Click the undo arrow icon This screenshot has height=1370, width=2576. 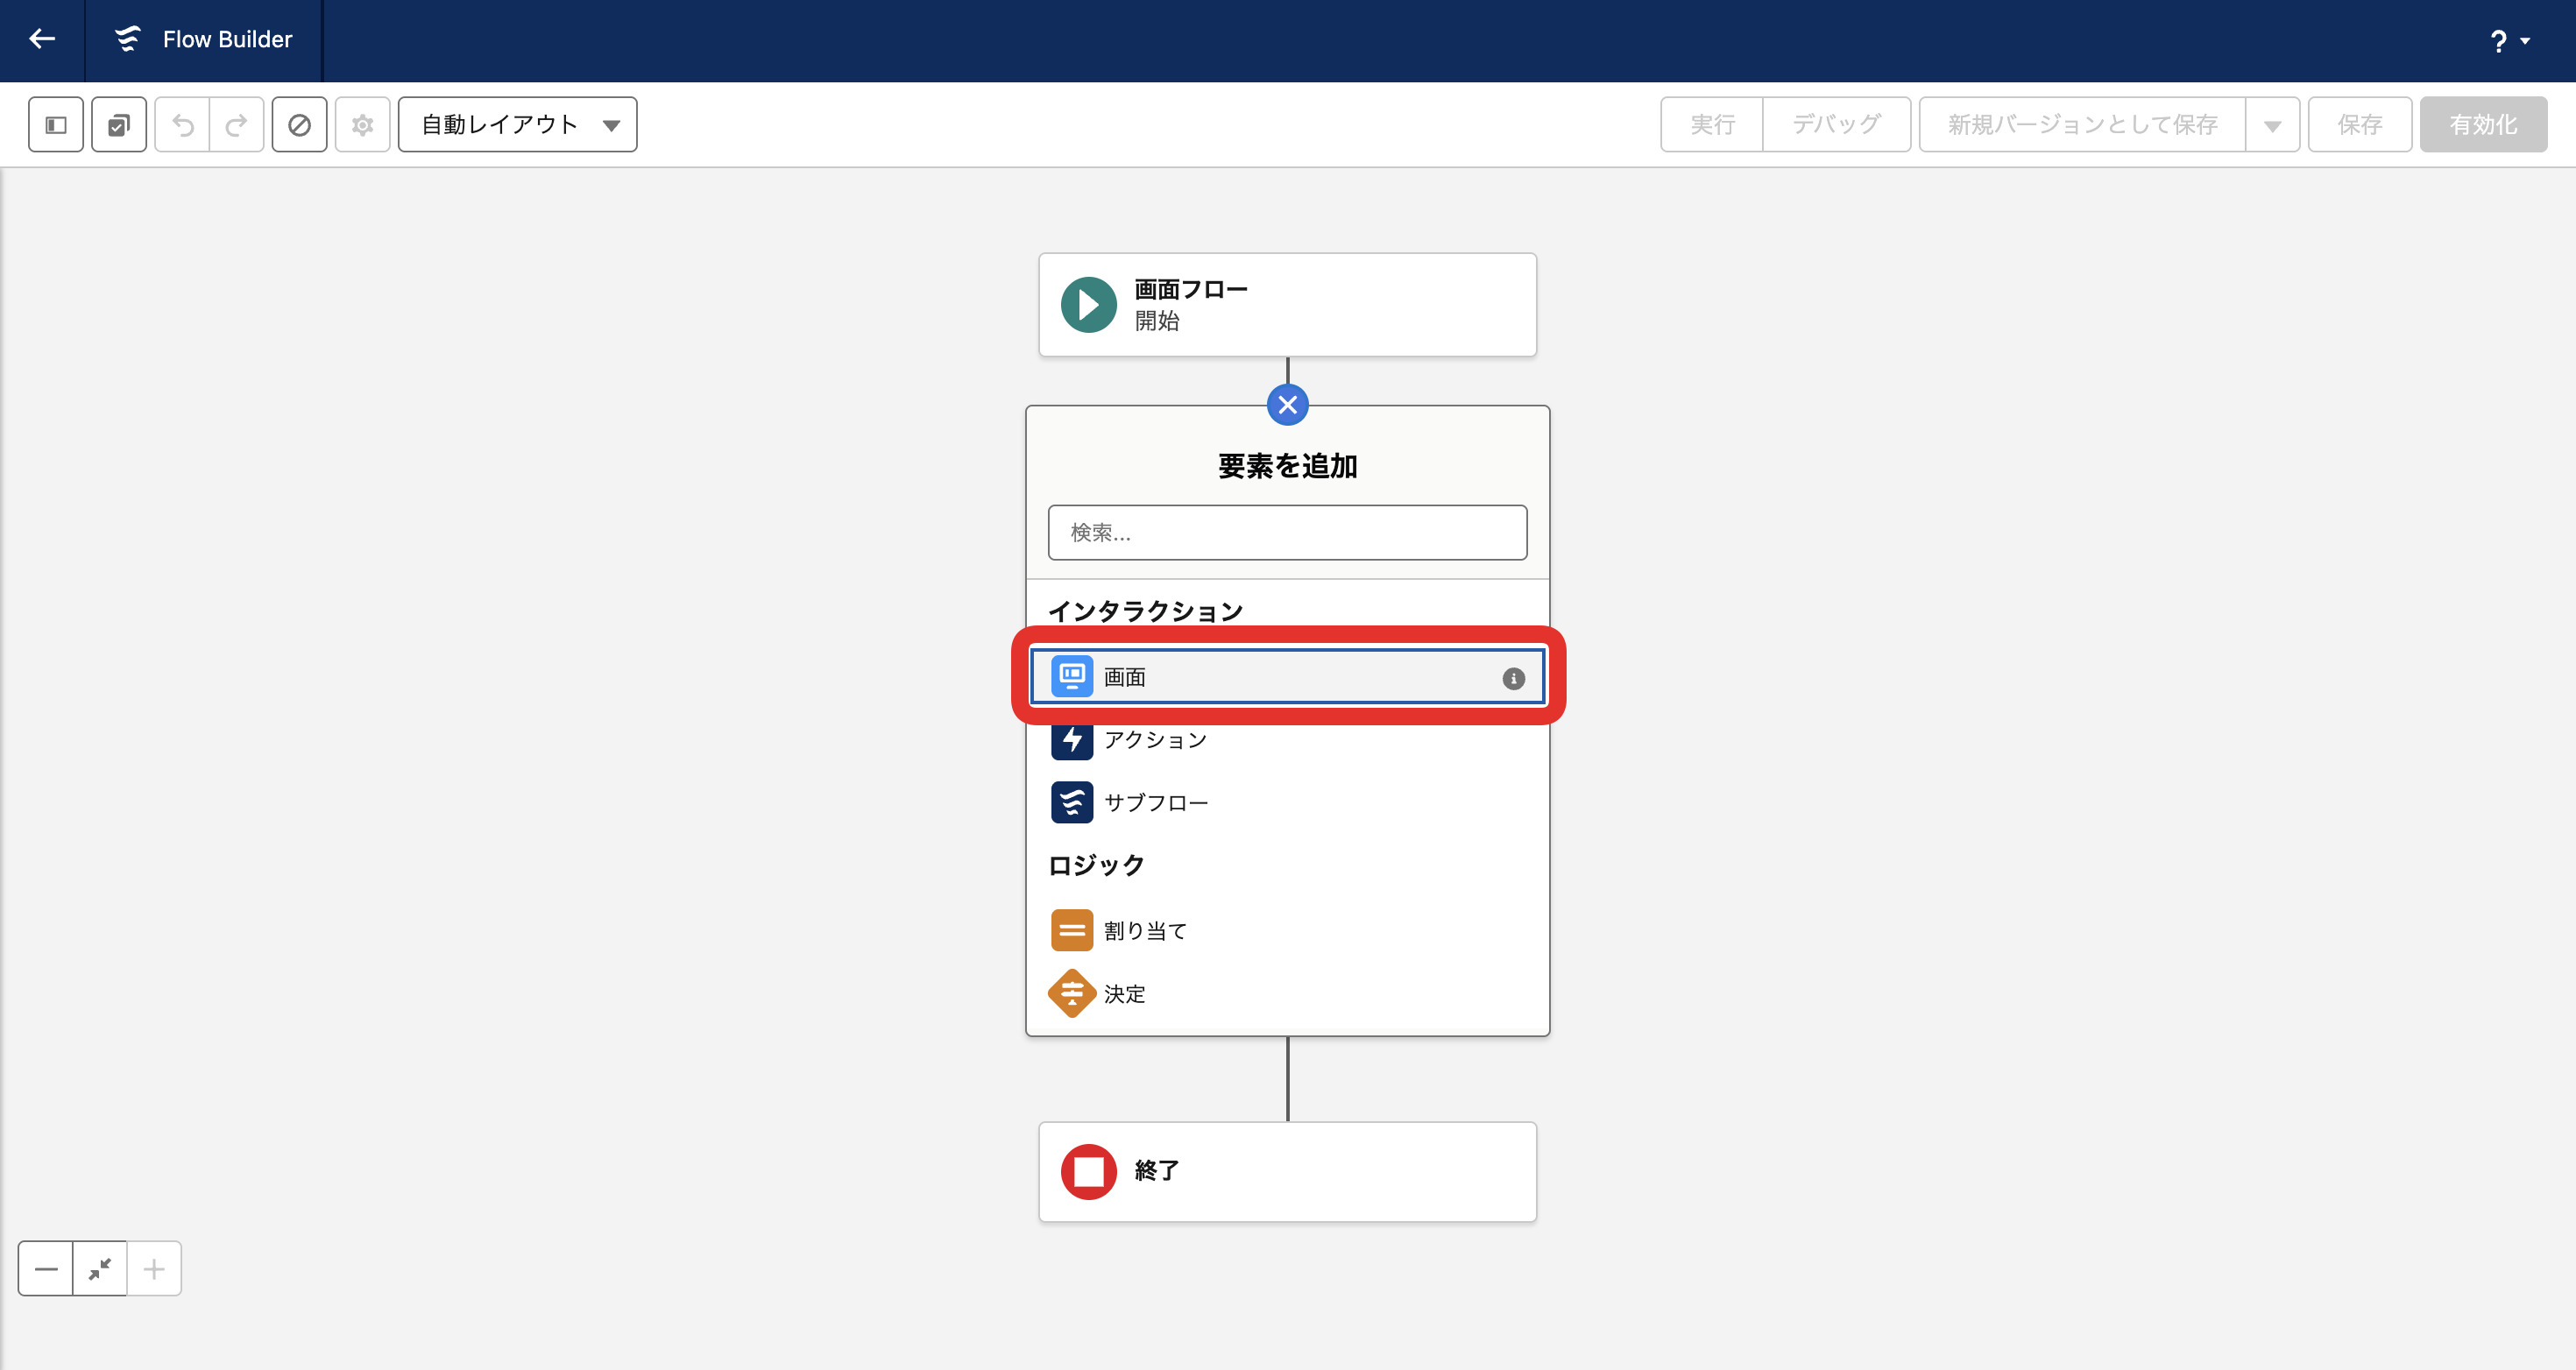183,125
